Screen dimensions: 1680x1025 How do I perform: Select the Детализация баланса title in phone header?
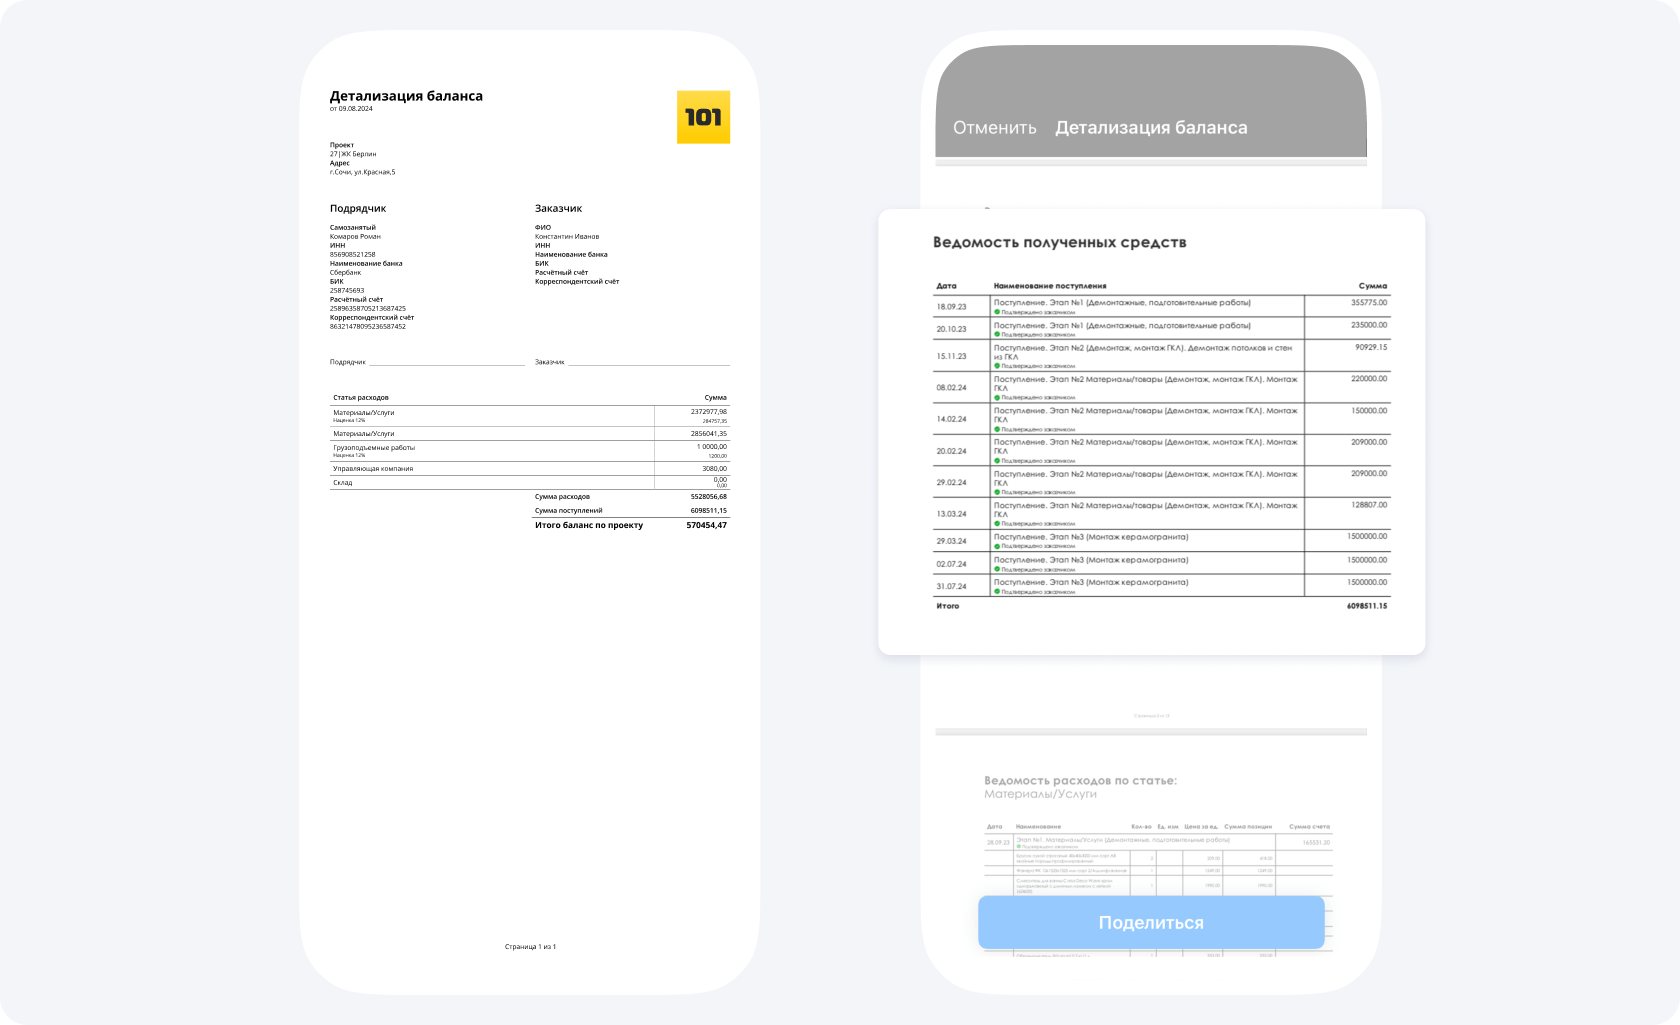coord(1151,128)
